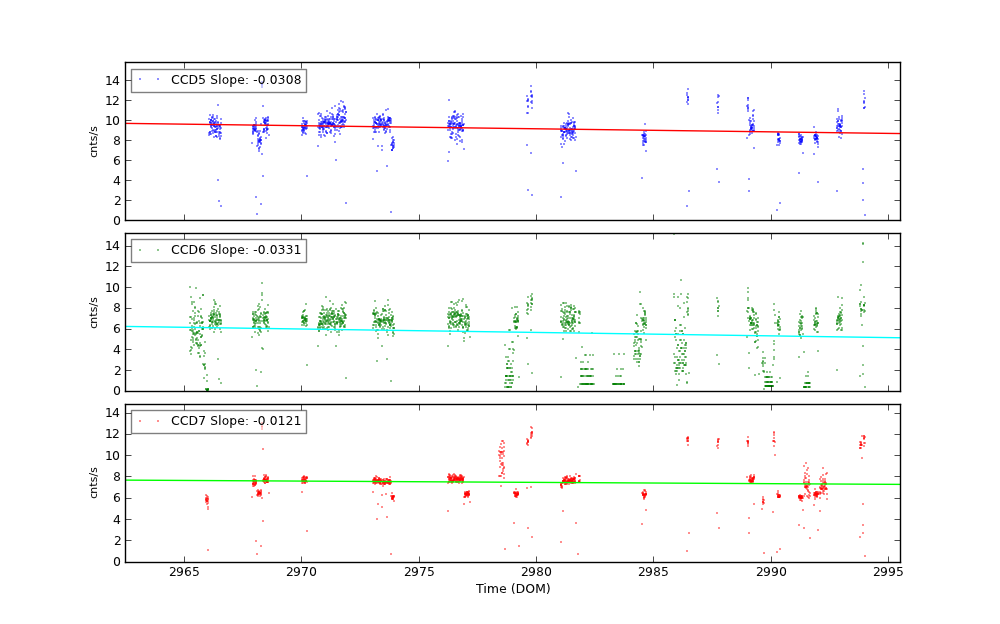
Task: Click the 2970 tick label on the x-axis
Action: pyautogui.click(x=301, y=572)
